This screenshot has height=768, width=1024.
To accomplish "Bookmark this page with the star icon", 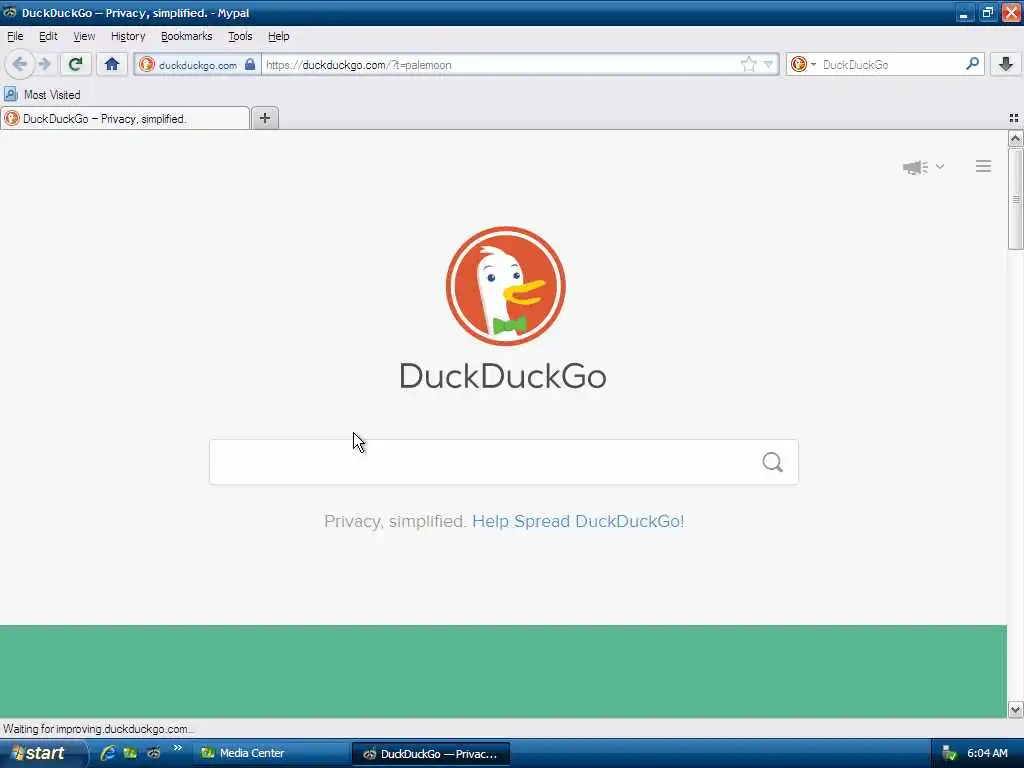I will point(748,64).
